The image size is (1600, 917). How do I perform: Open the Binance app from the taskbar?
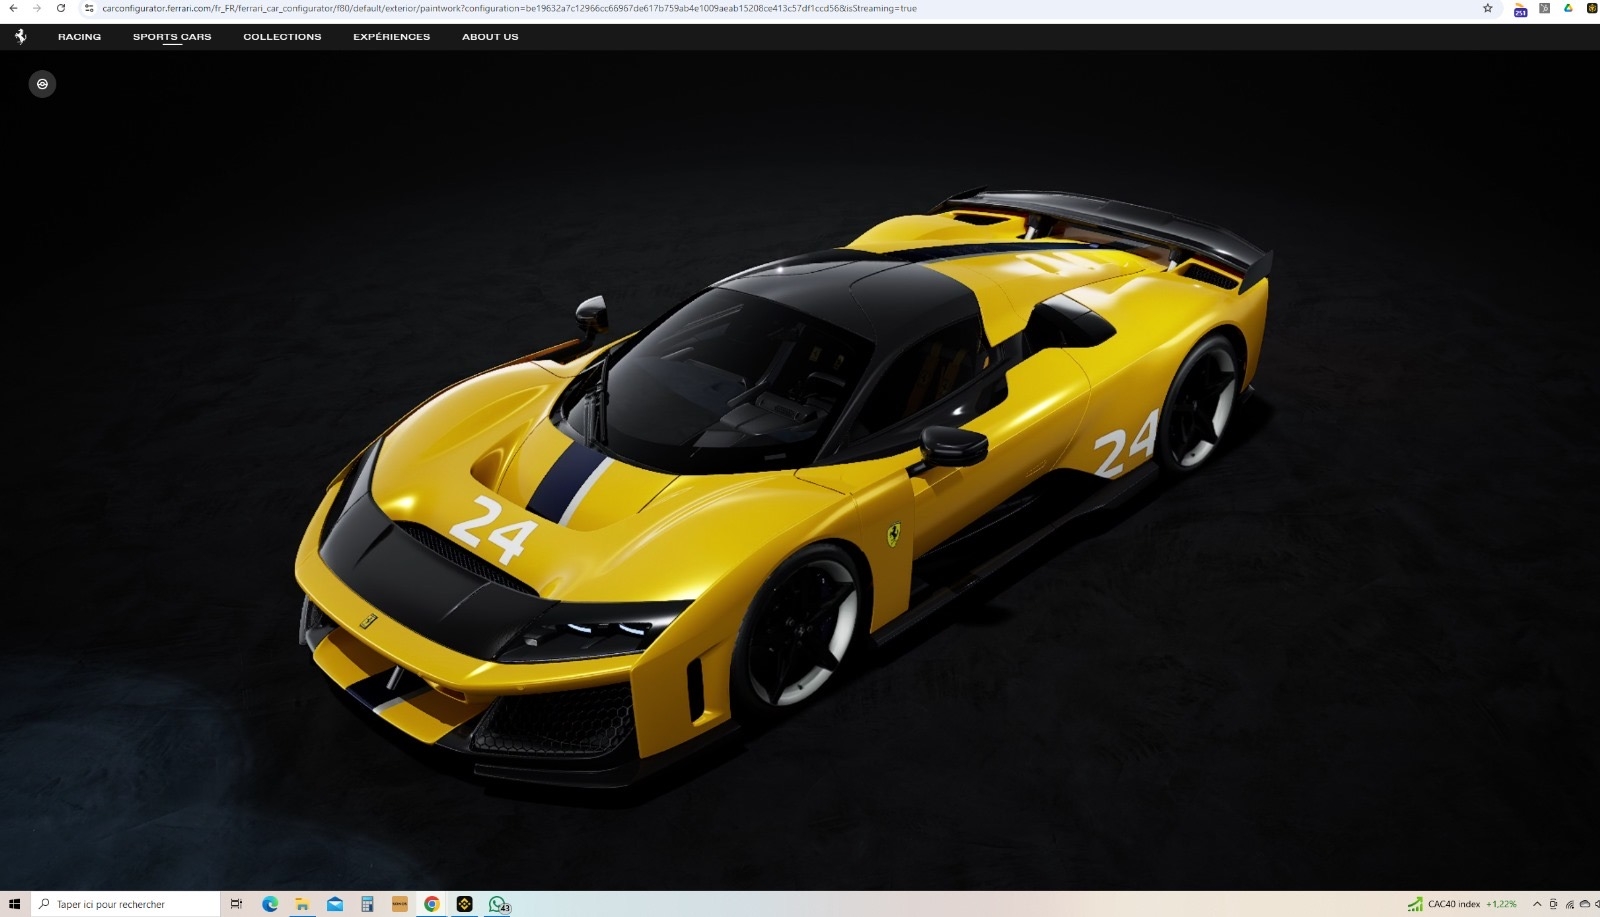coord(464,904)
